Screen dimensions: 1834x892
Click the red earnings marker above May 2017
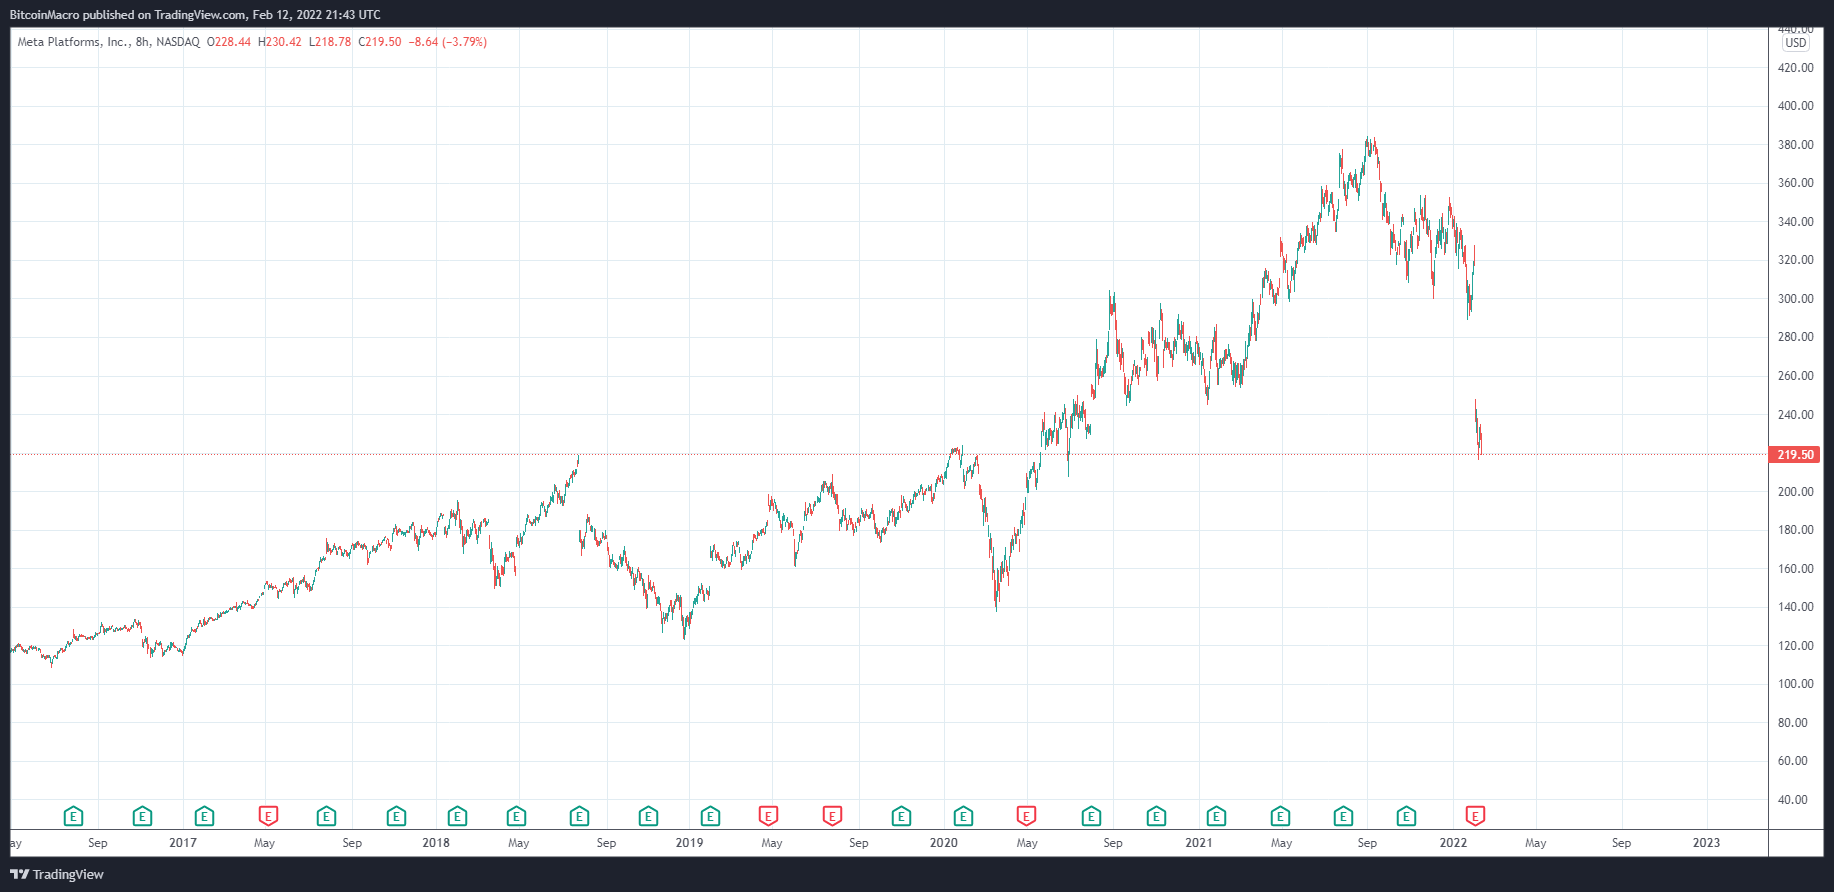(x=267, y=816)
